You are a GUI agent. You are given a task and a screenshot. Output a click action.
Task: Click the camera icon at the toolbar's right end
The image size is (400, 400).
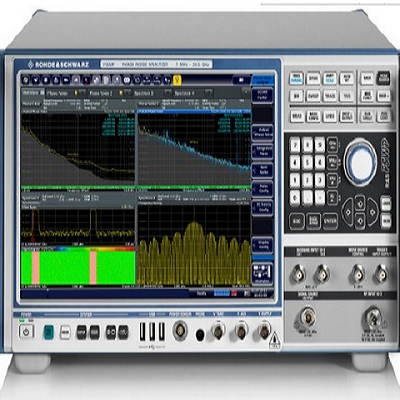click(x=241, y=80)
